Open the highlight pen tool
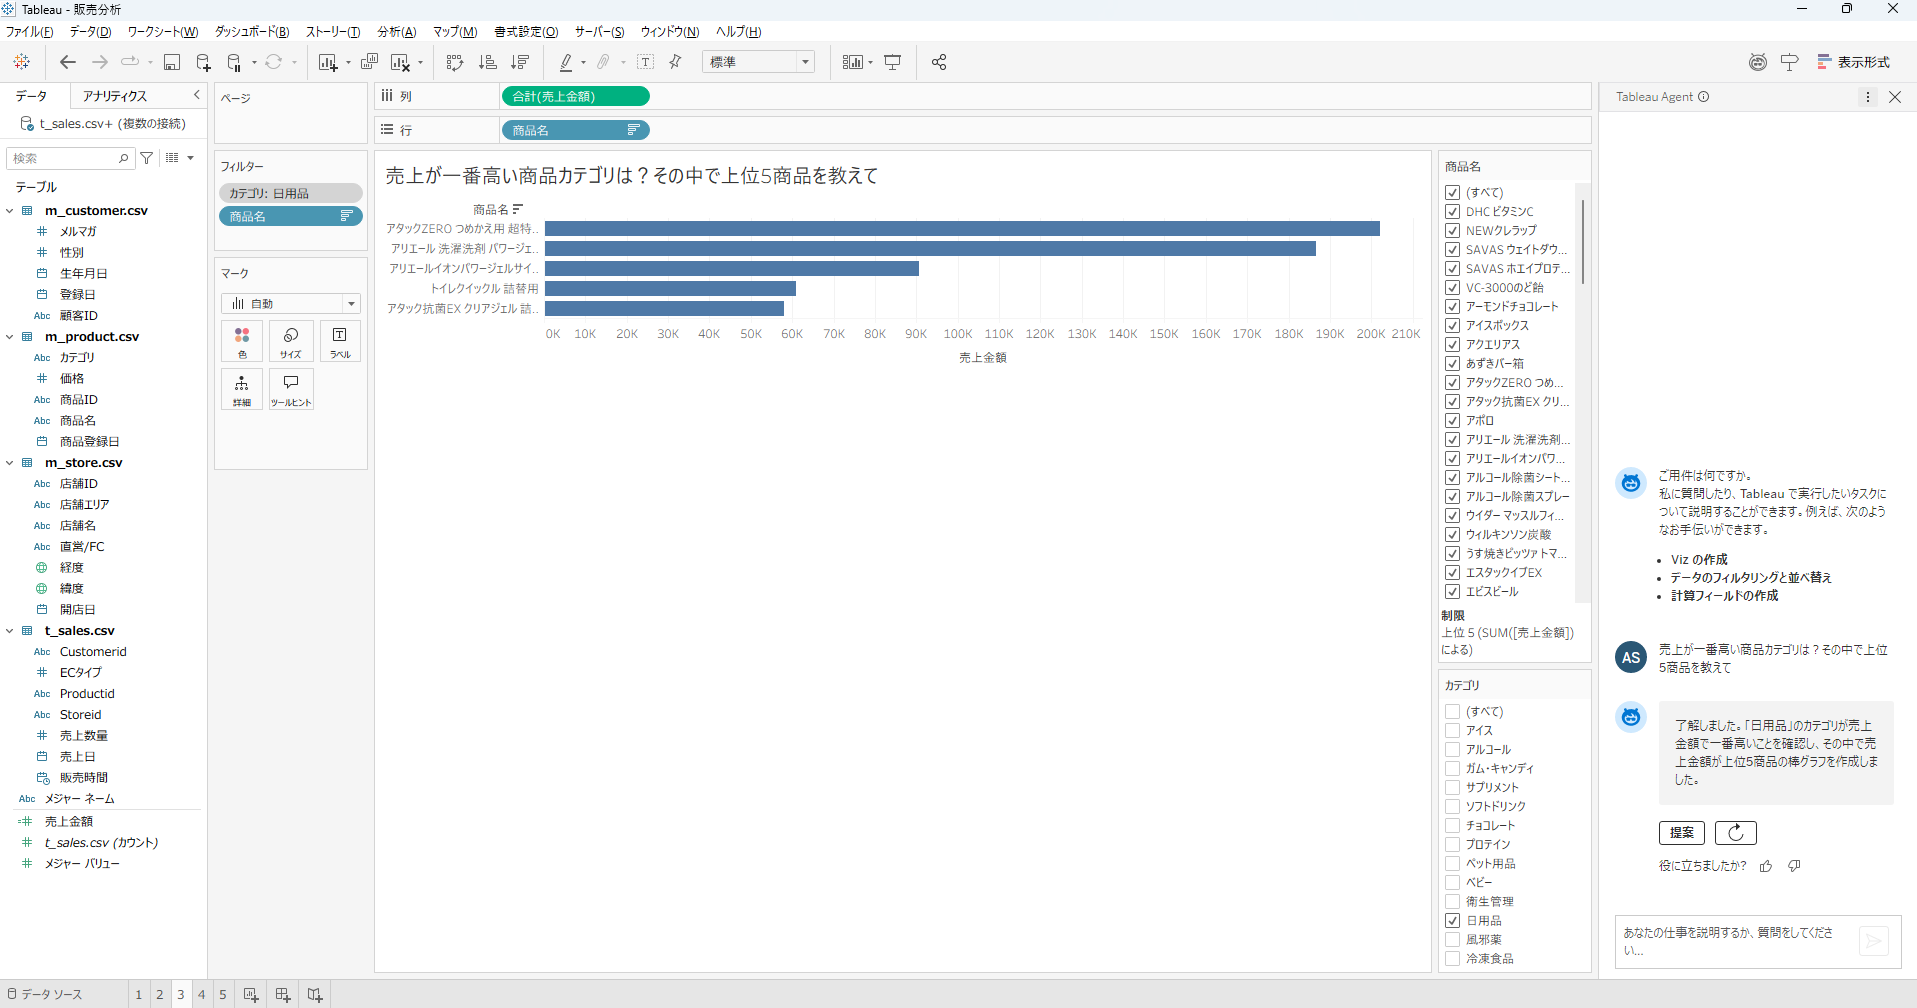This screenshot has height=1008, width=1917. (x=565, y=62)
